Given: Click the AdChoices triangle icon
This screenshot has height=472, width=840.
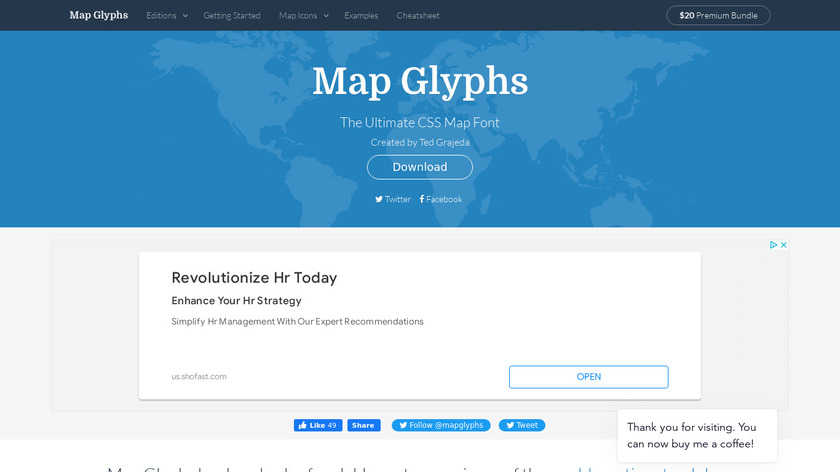Looking at the screenshot, I should click(773, 245).
